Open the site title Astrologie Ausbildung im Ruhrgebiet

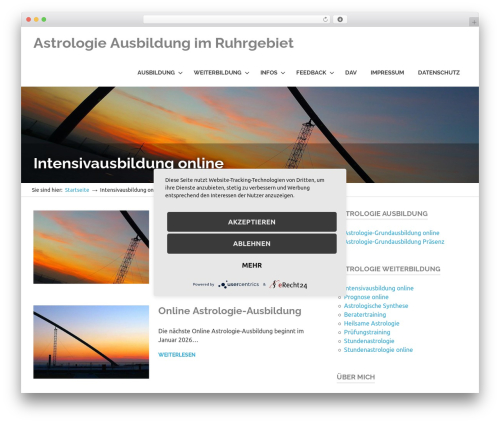point(163,43)
